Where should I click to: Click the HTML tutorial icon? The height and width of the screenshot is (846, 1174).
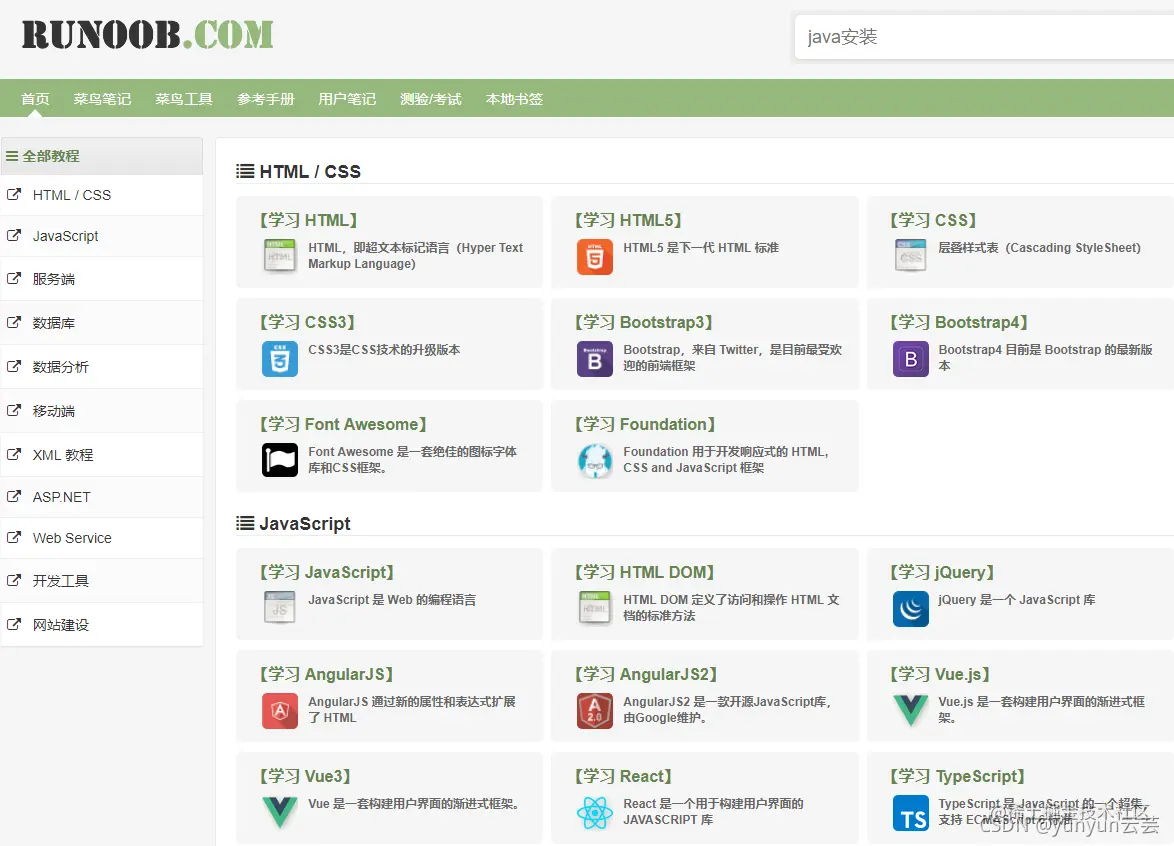click(x=280, y=256)
